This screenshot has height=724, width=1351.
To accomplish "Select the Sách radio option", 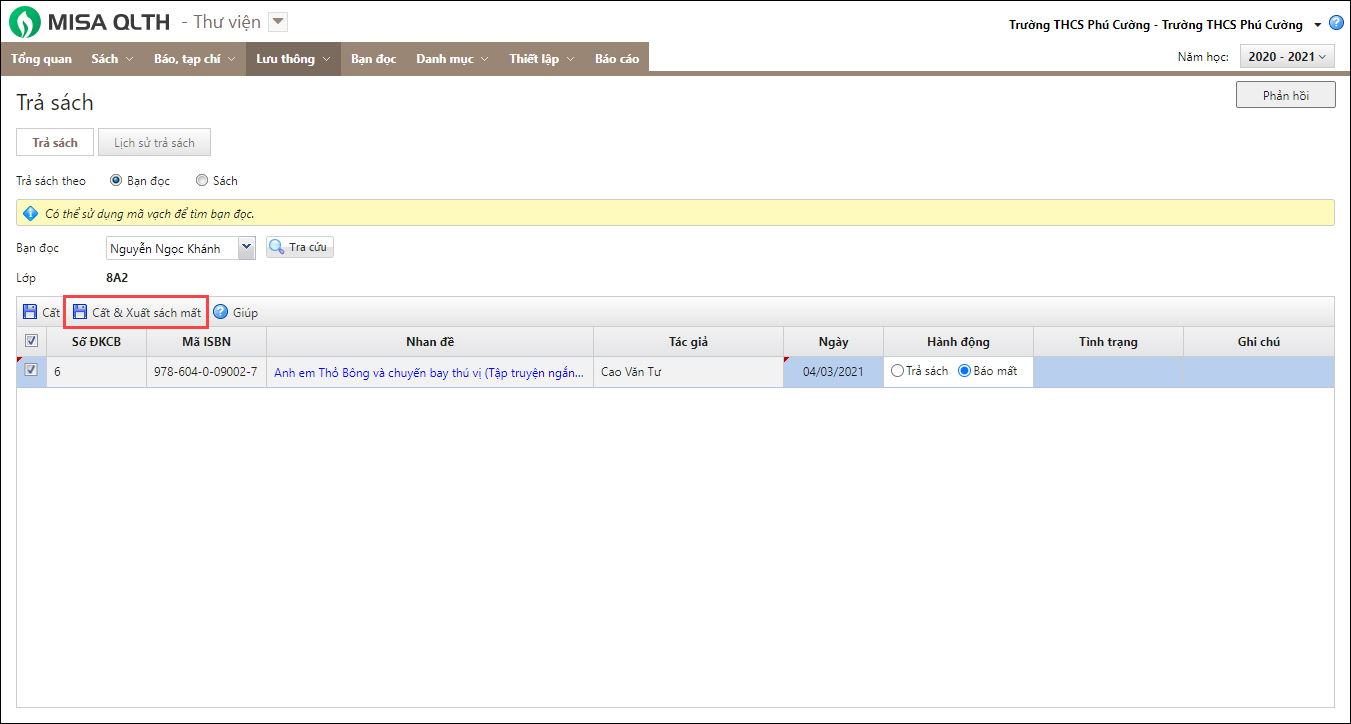I will [202, 181].
